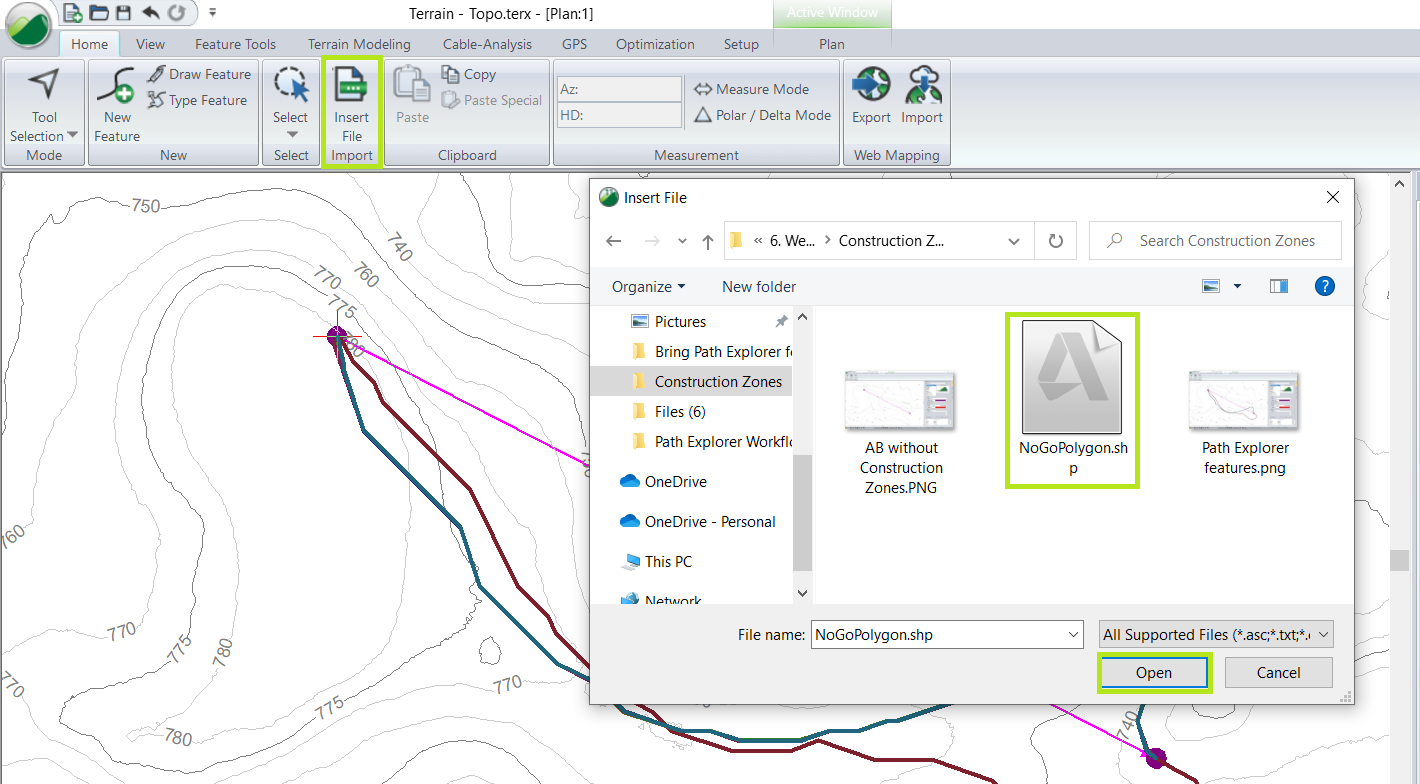Open the Setup ribbon tab
The image size is (1420, 784).
tap(741, 44)
